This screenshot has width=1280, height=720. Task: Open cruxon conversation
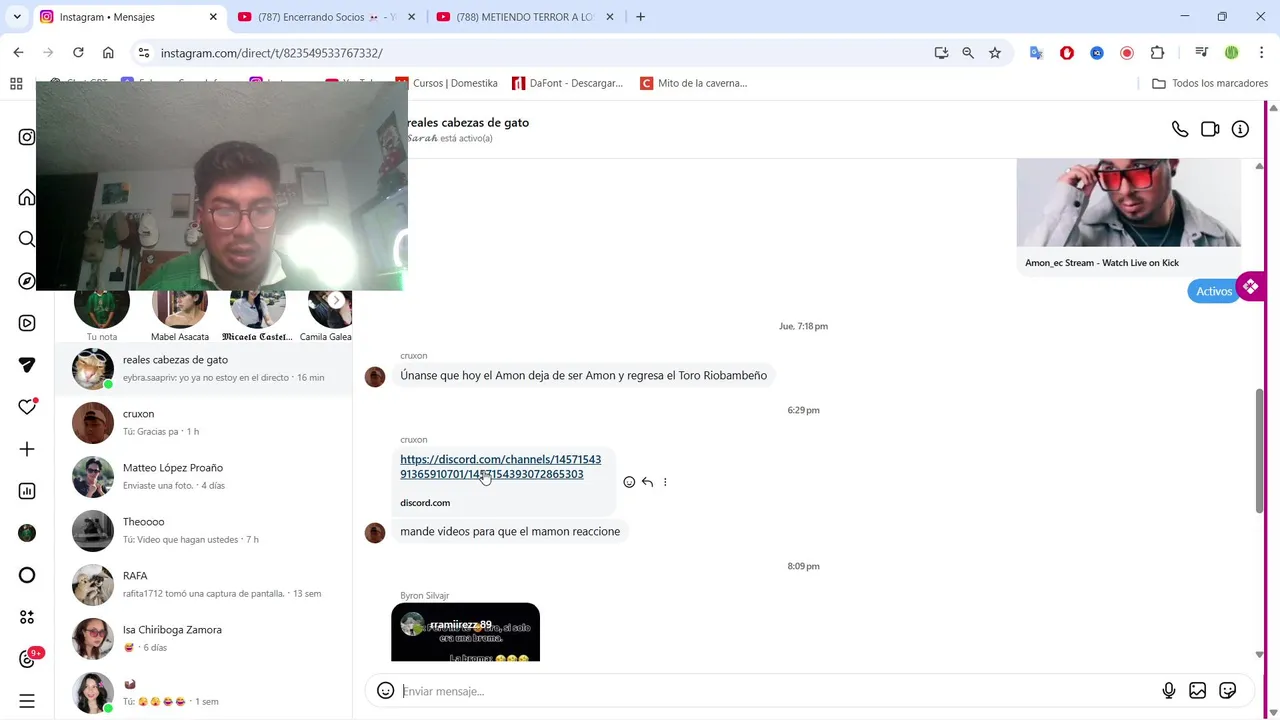[204, 423]
